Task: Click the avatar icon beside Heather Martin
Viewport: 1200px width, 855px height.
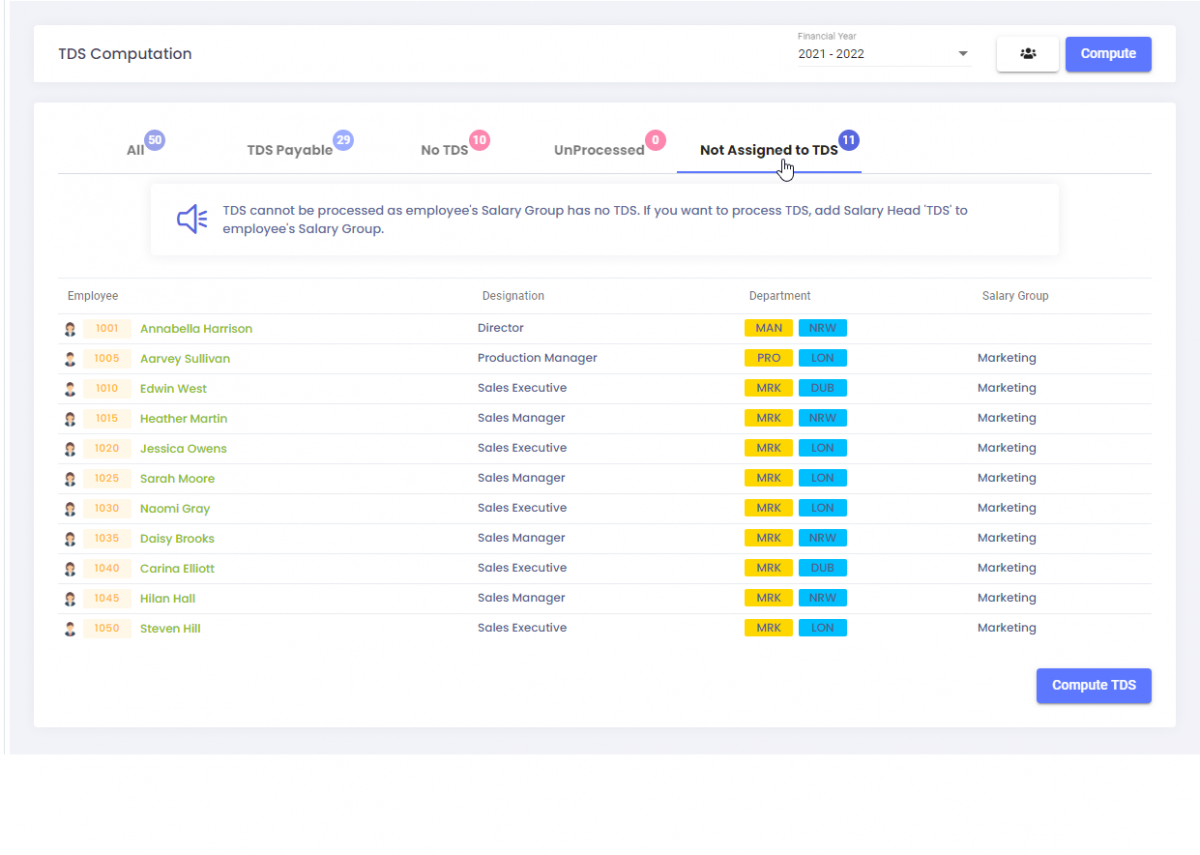Action: click(x=69, y=418)
